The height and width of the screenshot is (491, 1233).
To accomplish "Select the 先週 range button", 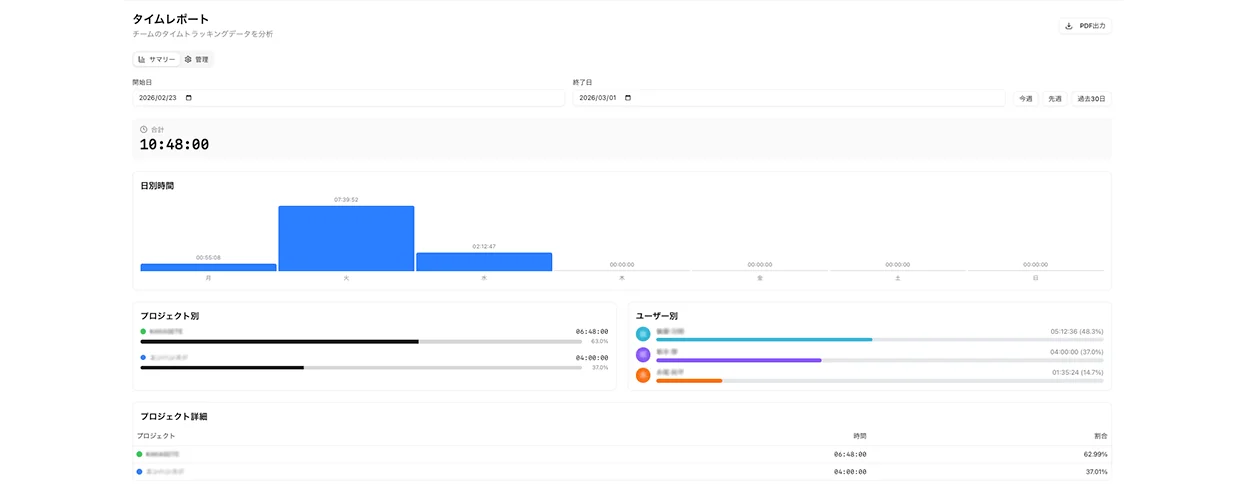I will tap(1055, 99).
